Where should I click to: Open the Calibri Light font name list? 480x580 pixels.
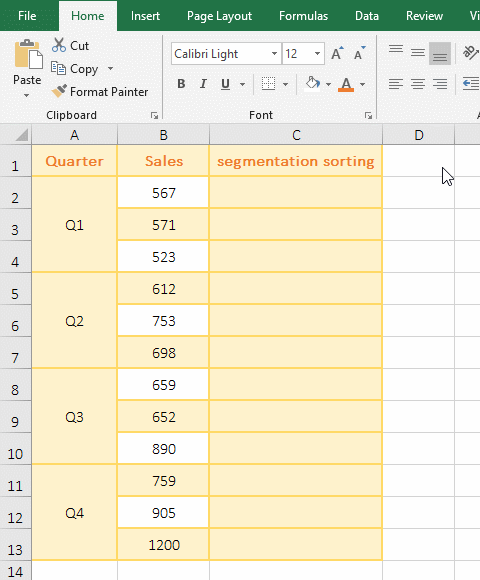pos(274,54)
